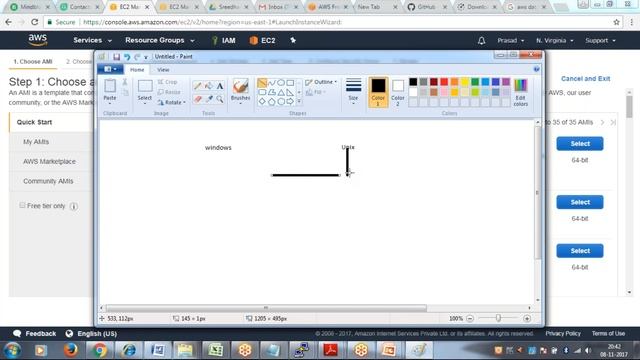Choose the Triangle shape in Shapes gallery
This screenshot has height=360, width=640.
coord(281,93)
